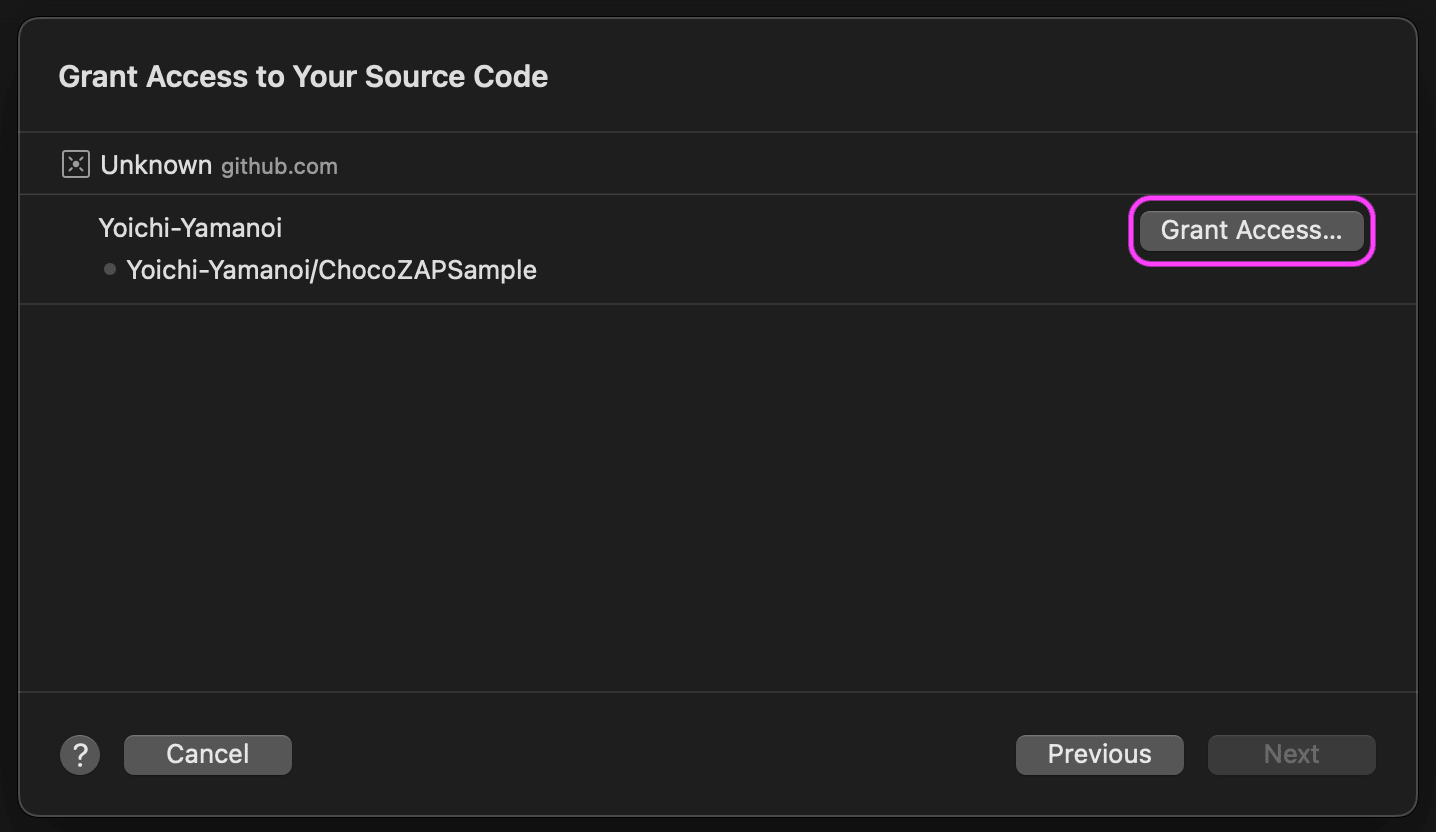Image resolution: width=1436 pixels, height=832 pixels.
Task: Click the status dot beside ChocoZAPSample
Action: (110, 269)
